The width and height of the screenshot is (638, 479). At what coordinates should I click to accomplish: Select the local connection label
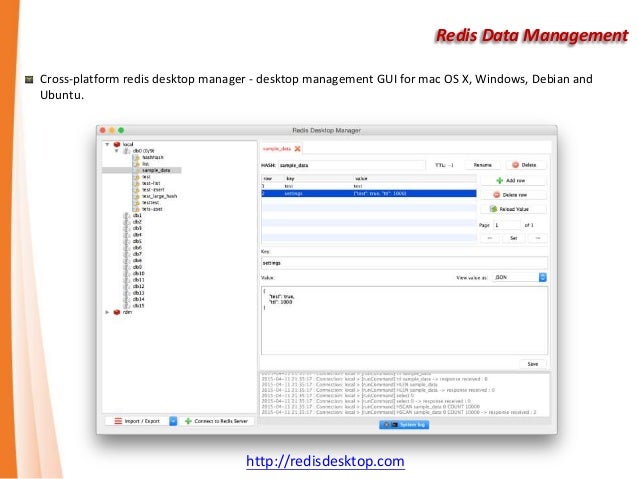pyautogui.click(x=128, y=144)
